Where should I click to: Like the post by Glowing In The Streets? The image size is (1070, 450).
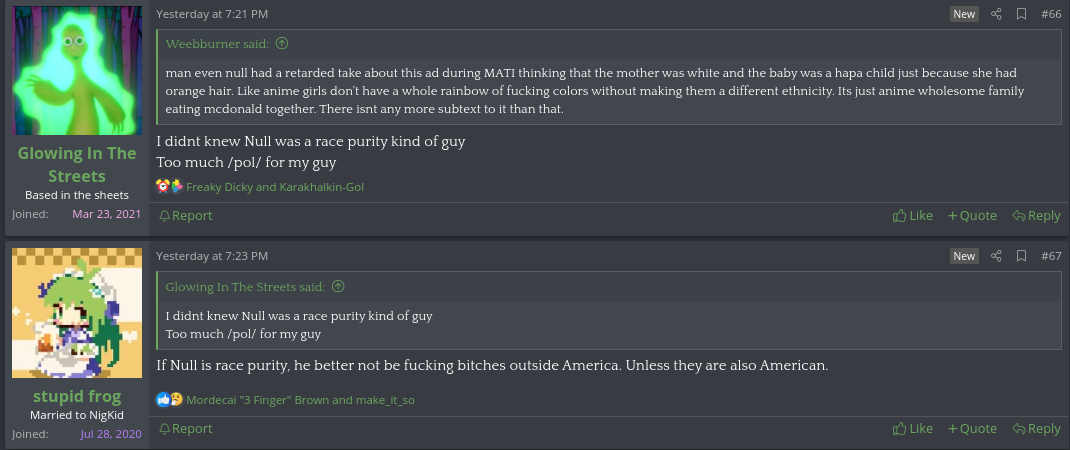(913, 215)
